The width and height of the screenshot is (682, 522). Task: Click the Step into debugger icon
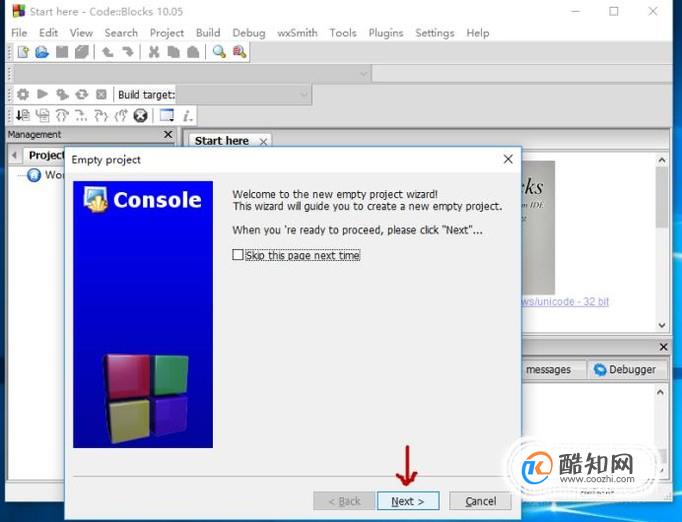101,115
